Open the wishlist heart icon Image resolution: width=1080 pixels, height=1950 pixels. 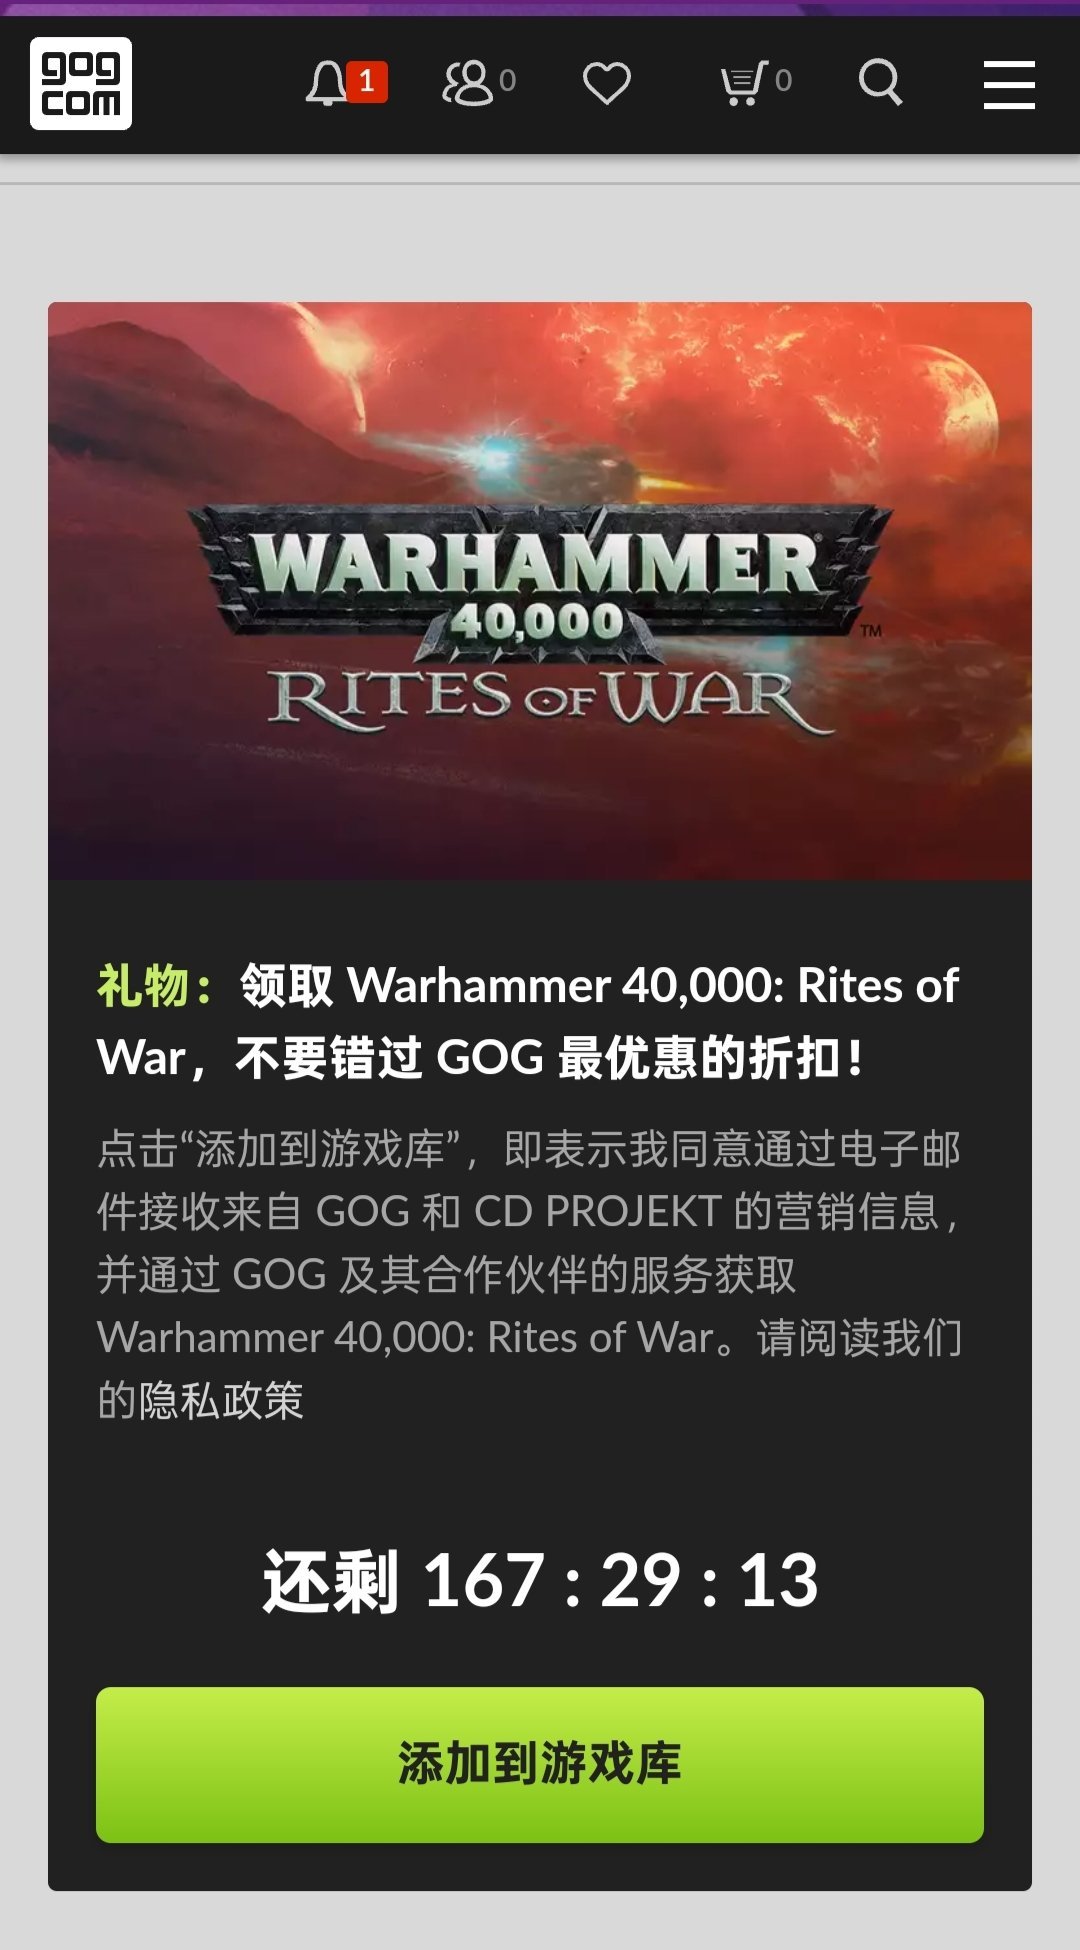point(607,83)
